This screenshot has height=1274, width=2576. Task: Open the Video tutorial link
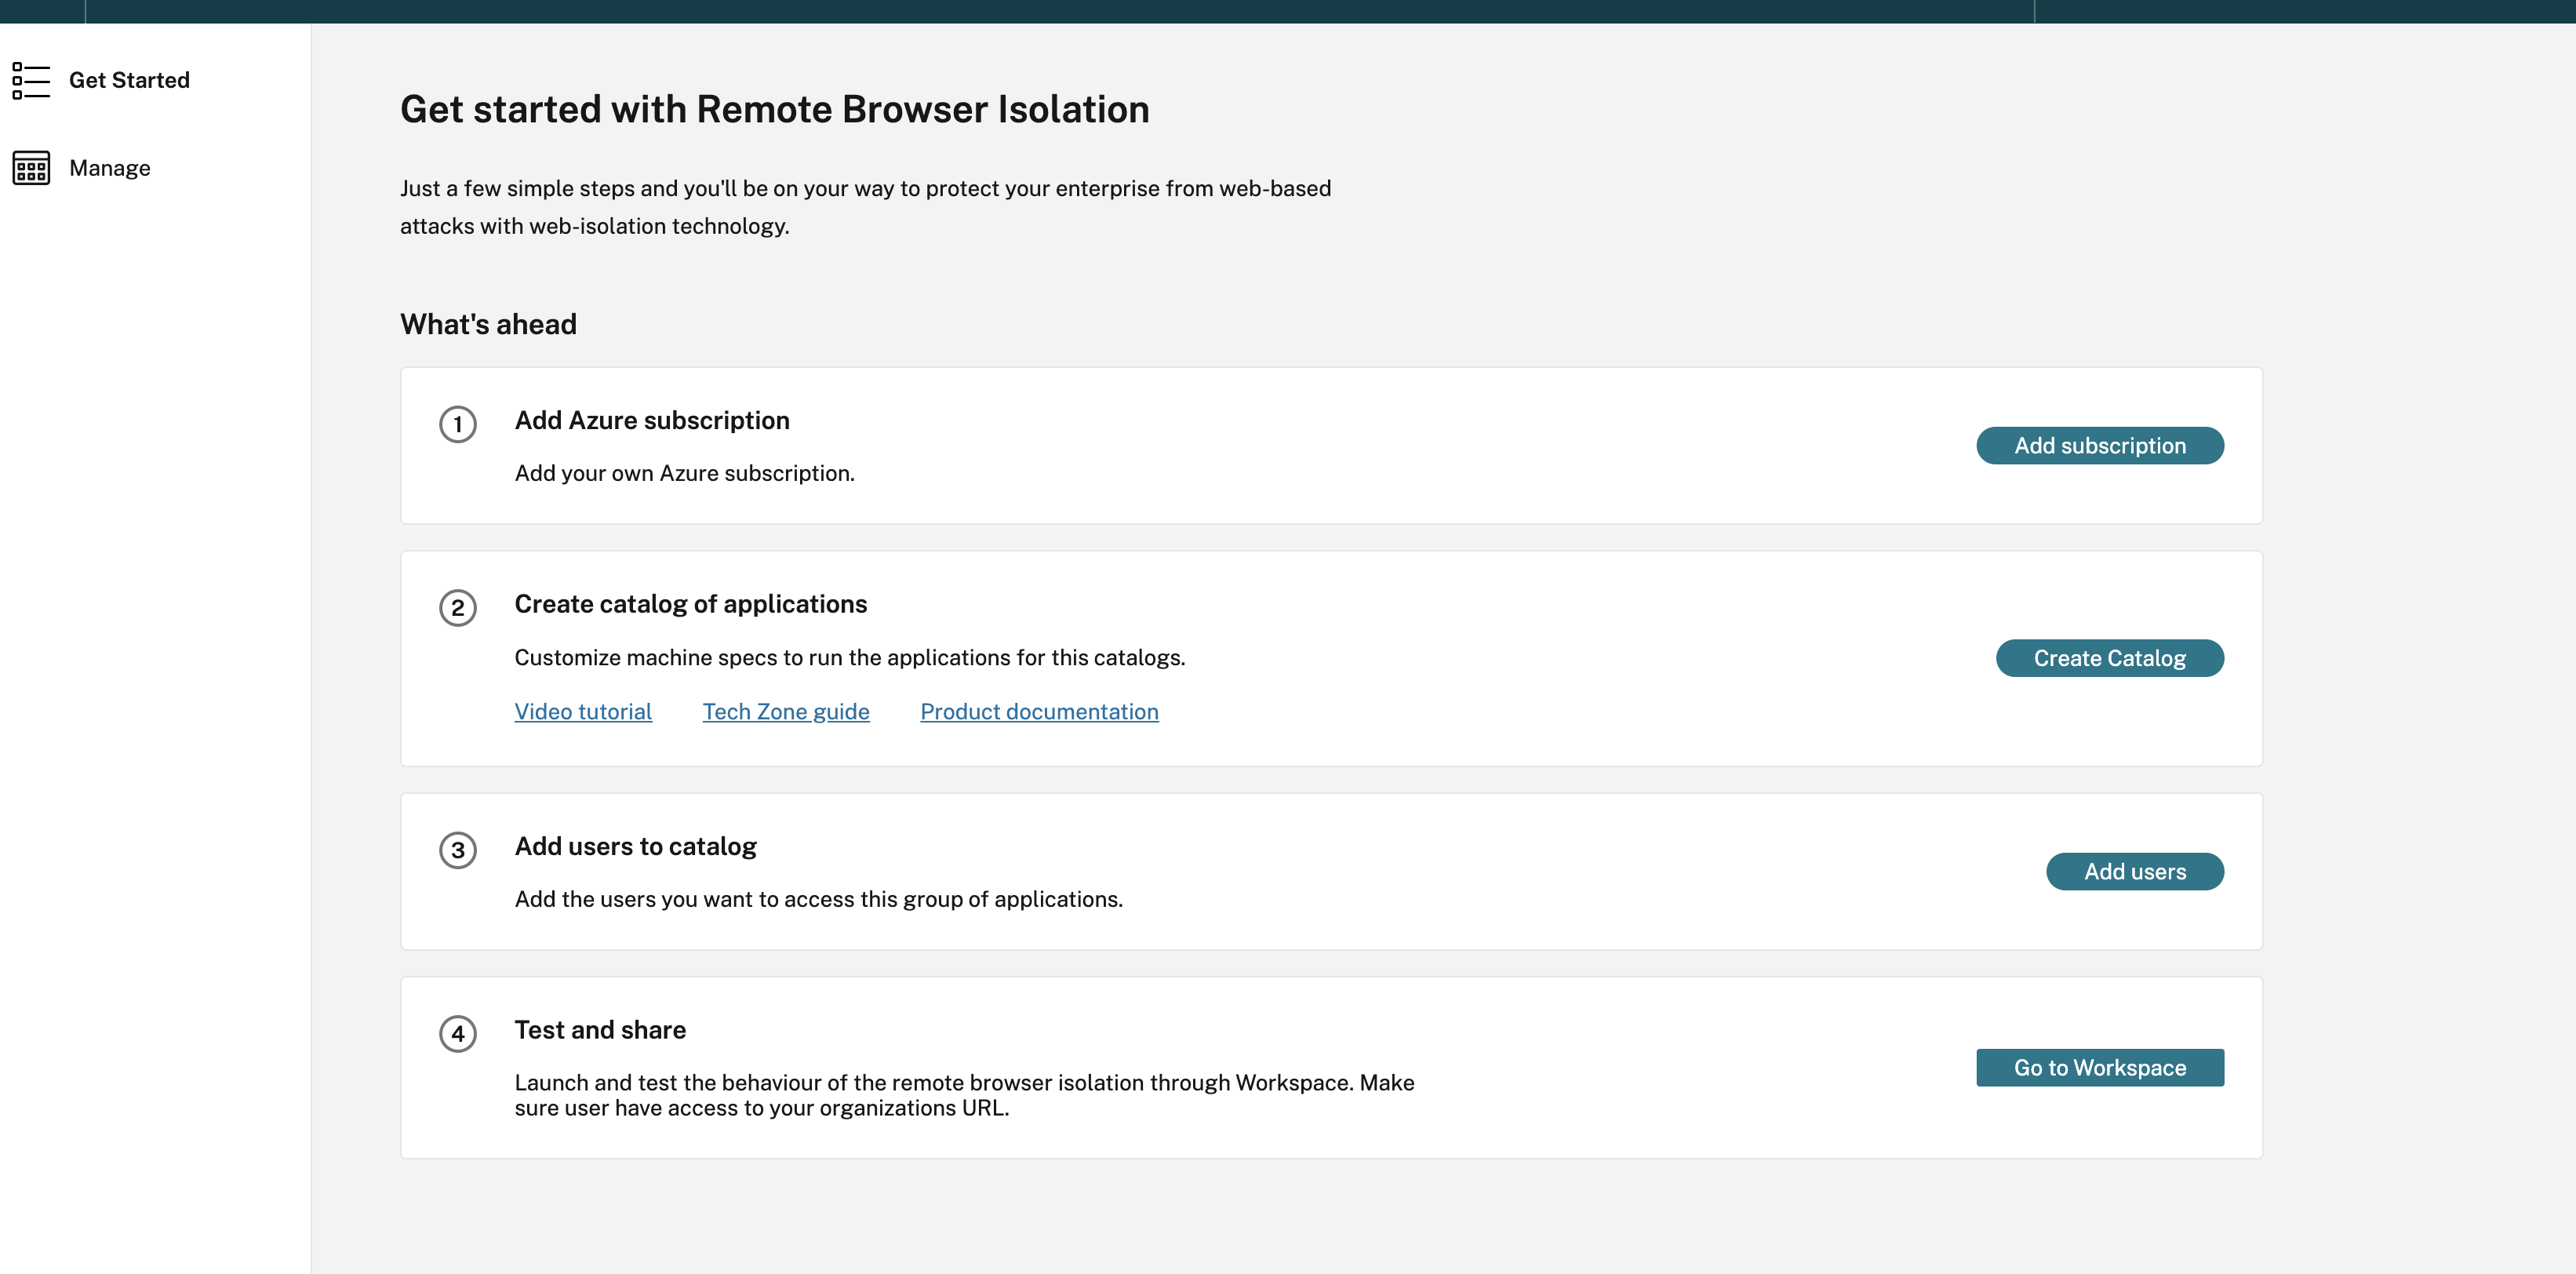[x=583, y=712]
